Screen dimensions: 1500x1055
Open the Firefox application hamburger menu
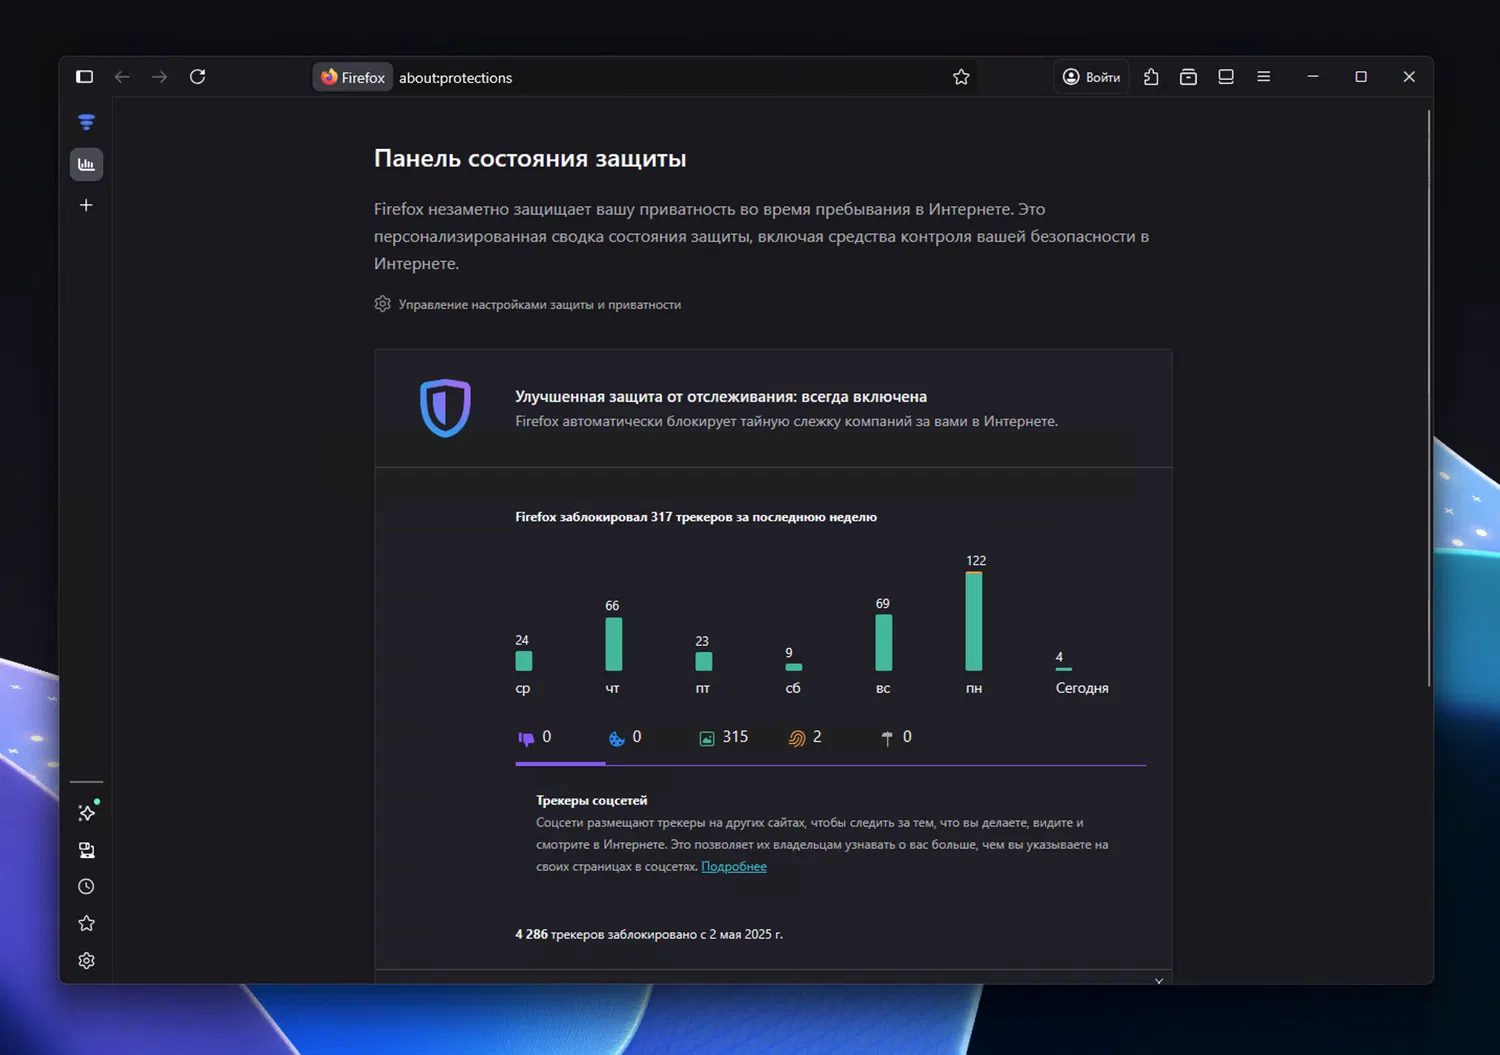click(x=1264, y=77)
